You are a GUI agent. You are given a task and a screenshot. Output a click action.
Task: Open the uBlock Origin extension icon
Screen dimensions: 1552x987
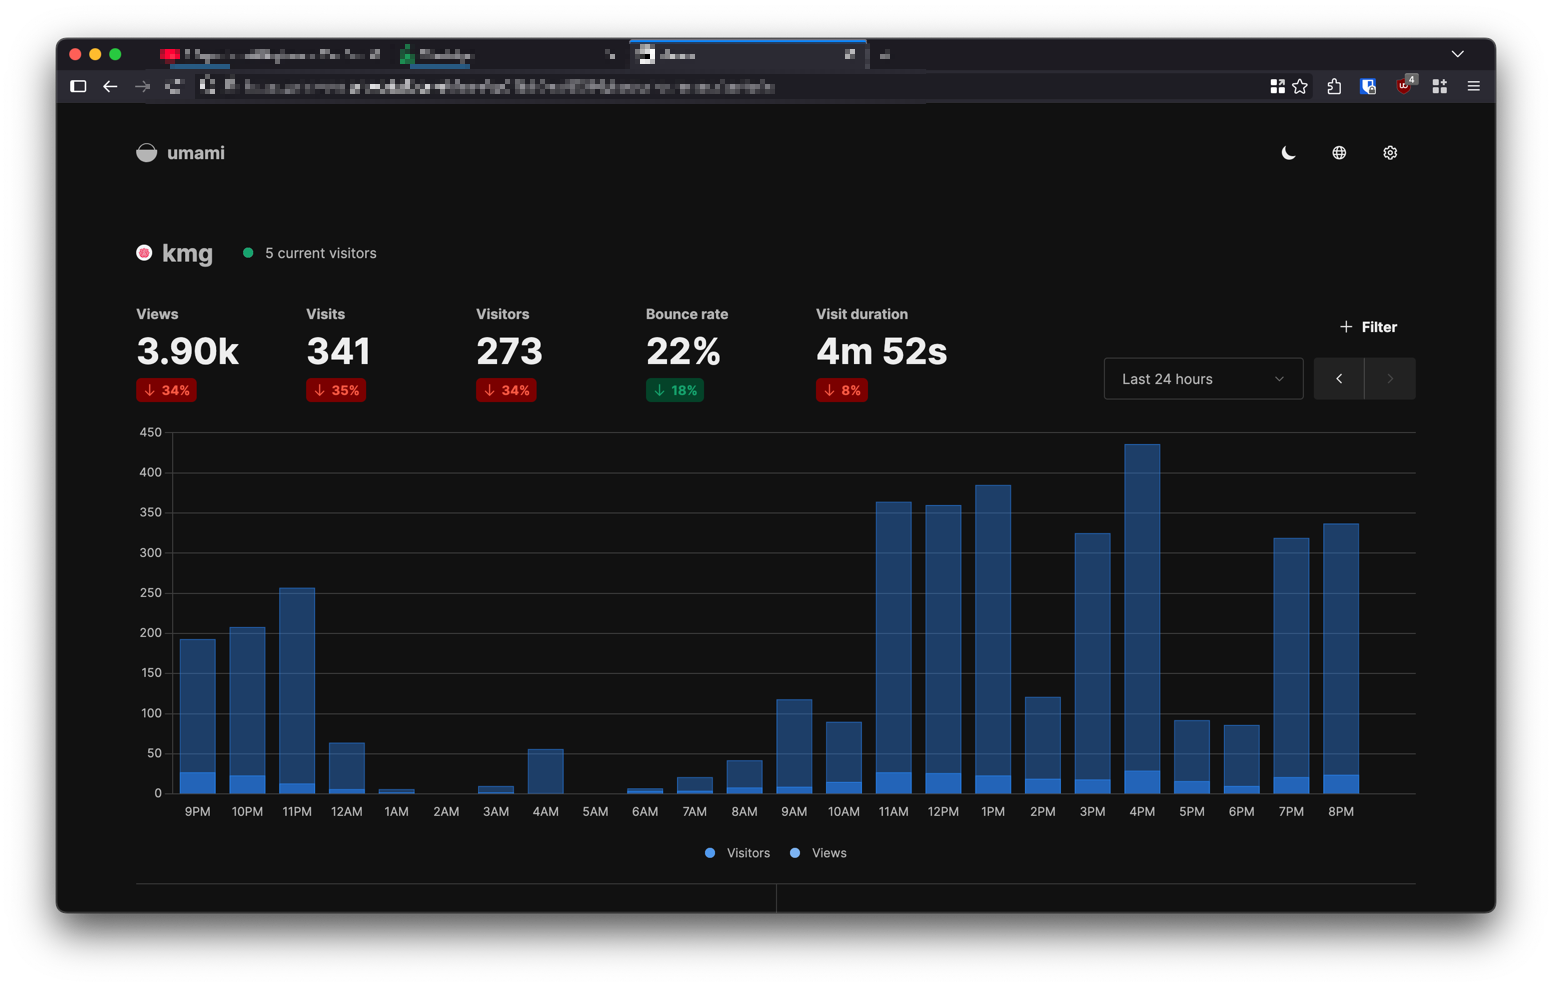click(1404, 87)
